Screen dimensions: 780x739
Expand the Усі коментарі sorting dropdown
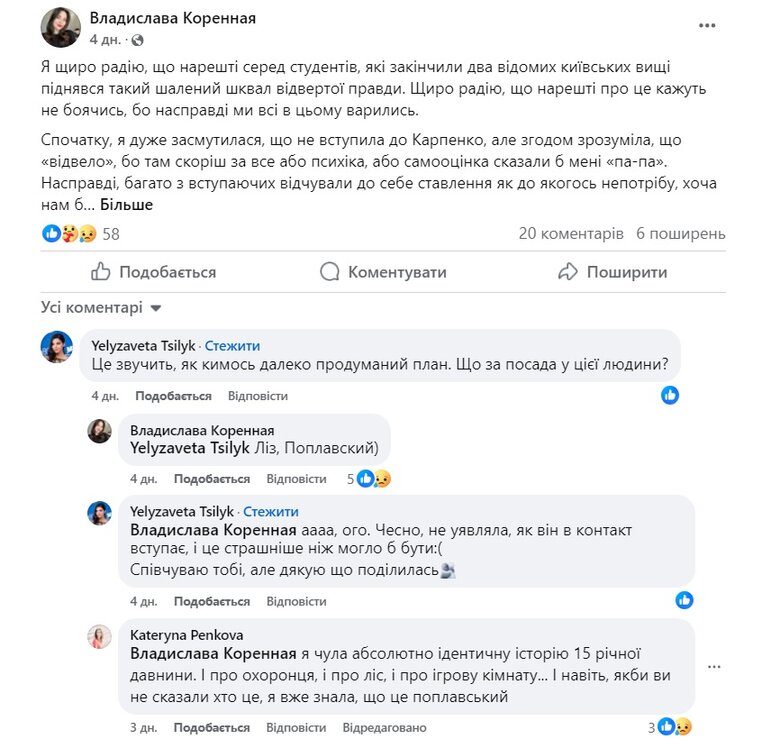(x=100, y=307)
